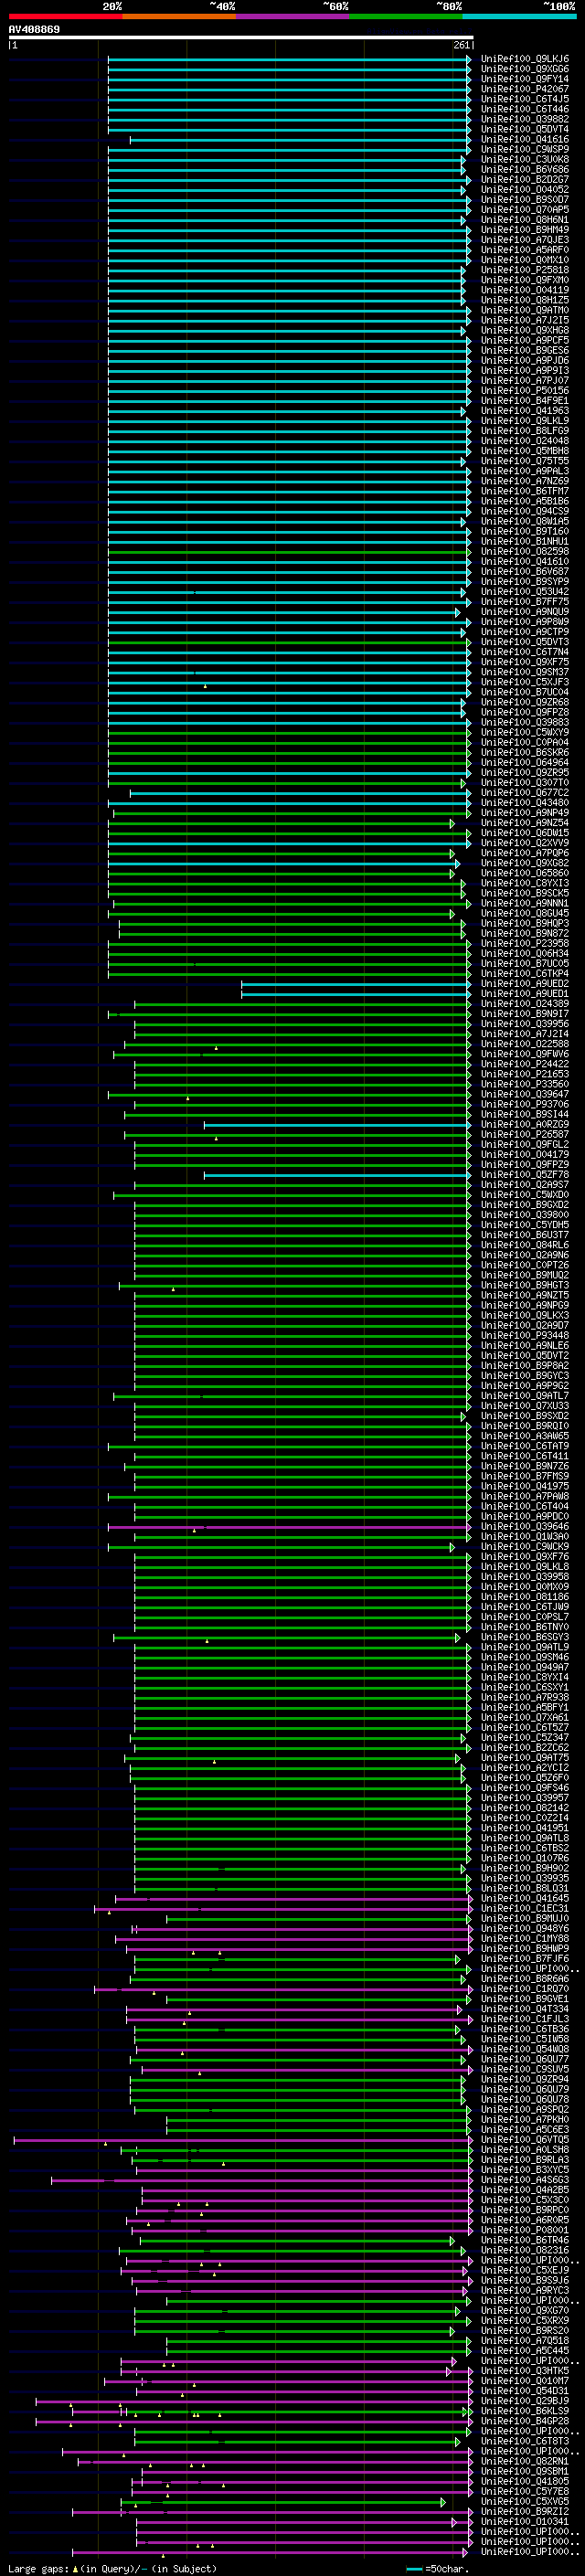The image size is (585, 2576).
Task: Select the UniRef100_Q949A7 label
Action: point(525,1668)
